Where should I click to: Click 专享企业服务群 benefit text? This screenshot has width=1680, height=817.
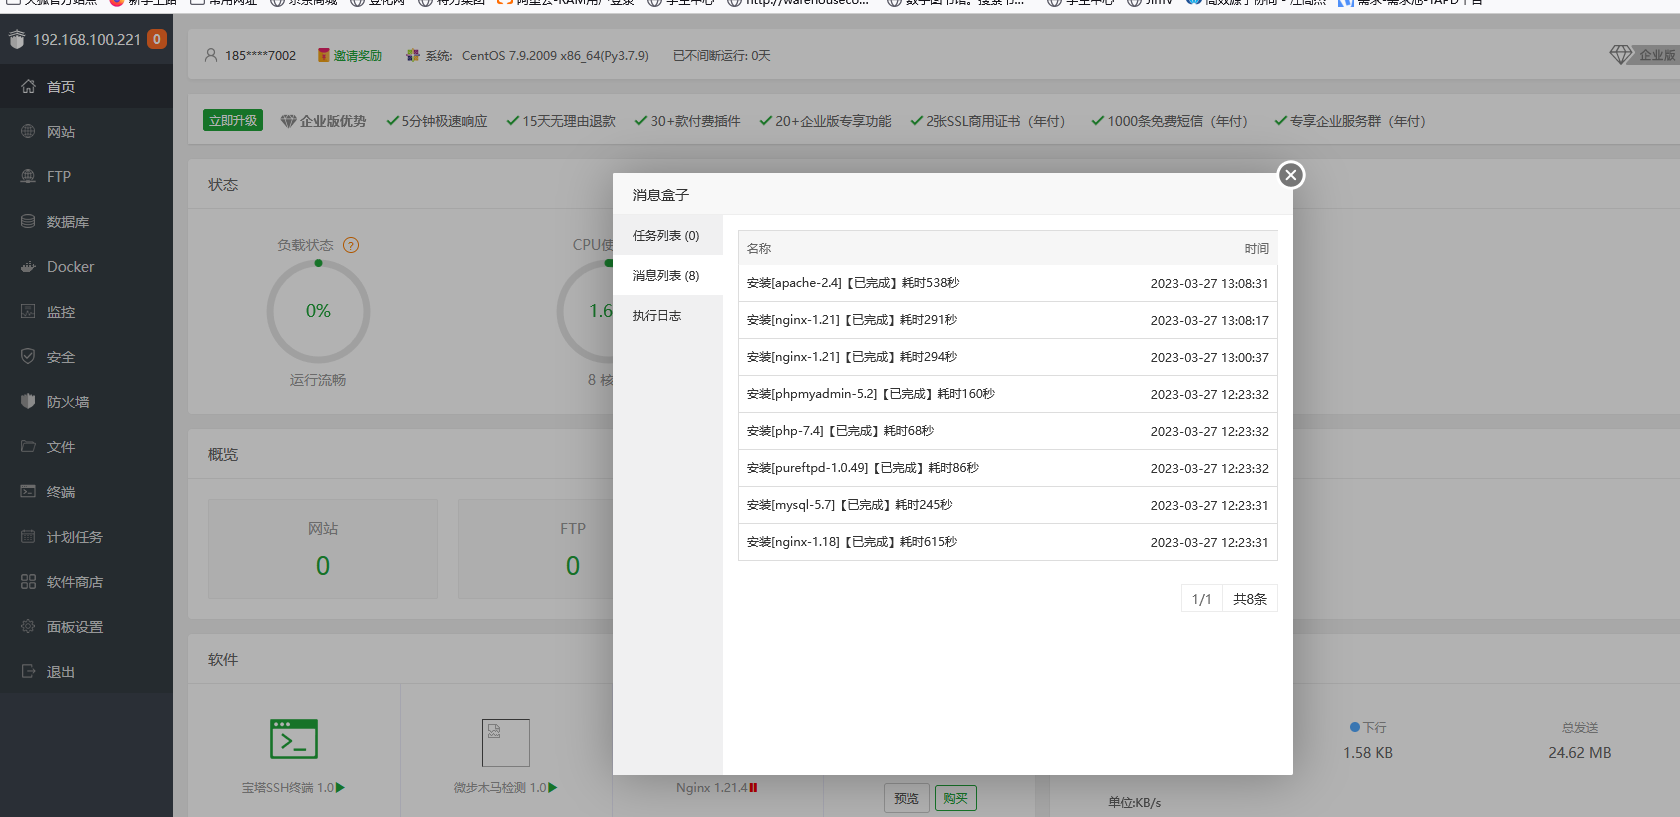[1357, 121]
